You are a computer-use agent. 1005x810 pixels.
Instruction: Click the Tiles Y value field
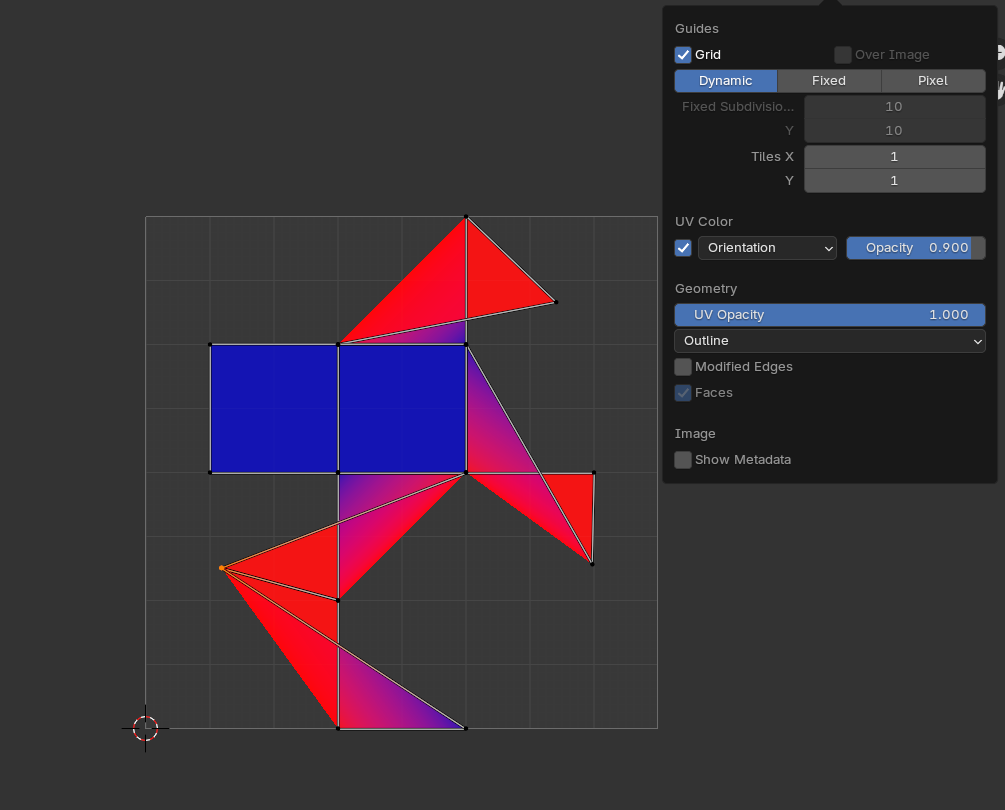tap(894, 181)
